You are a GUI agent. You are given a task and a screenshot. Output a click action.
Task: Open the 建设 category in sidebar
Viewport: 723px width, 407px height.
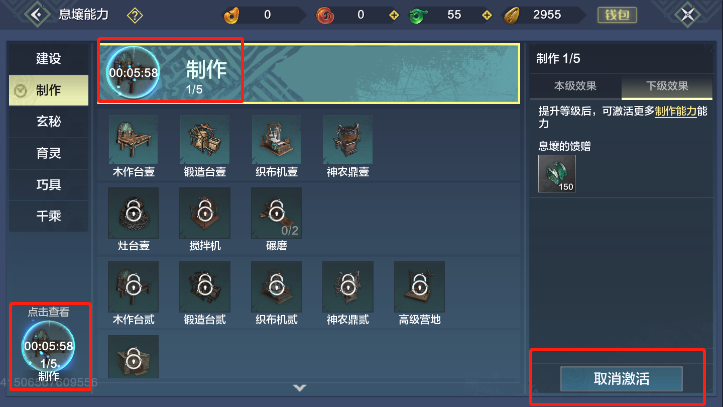tap(48, 59)
